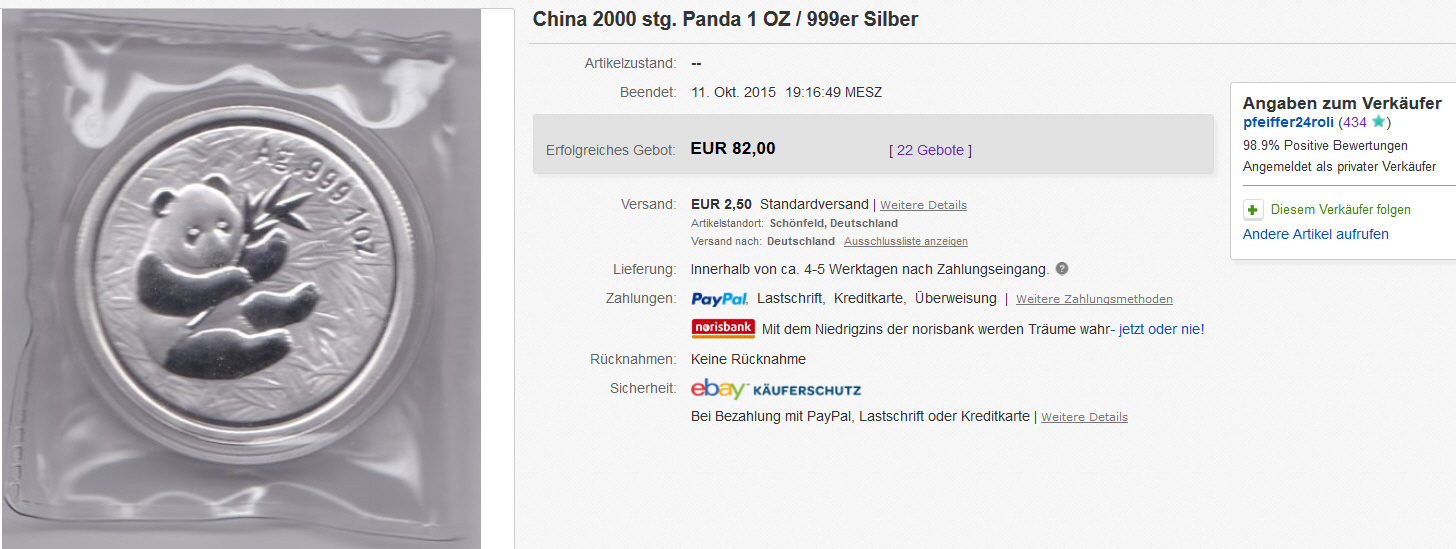Open seller feedback score 434

[1355, 122]
